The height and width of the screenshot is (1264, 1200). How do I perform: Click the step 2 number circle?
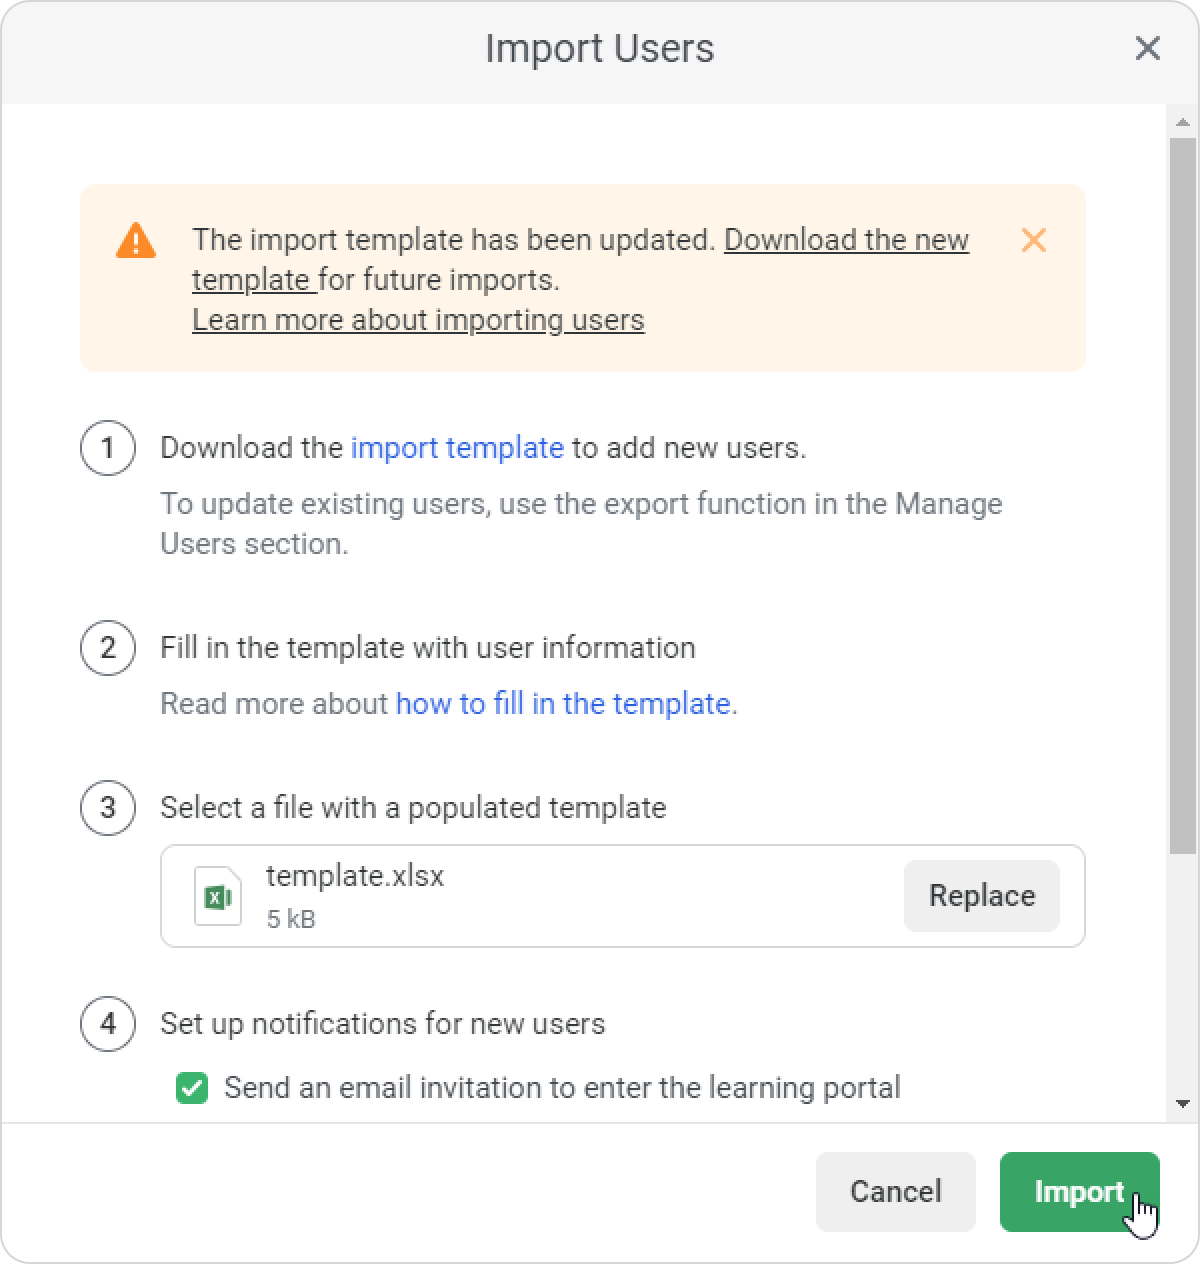click(108, 648)
